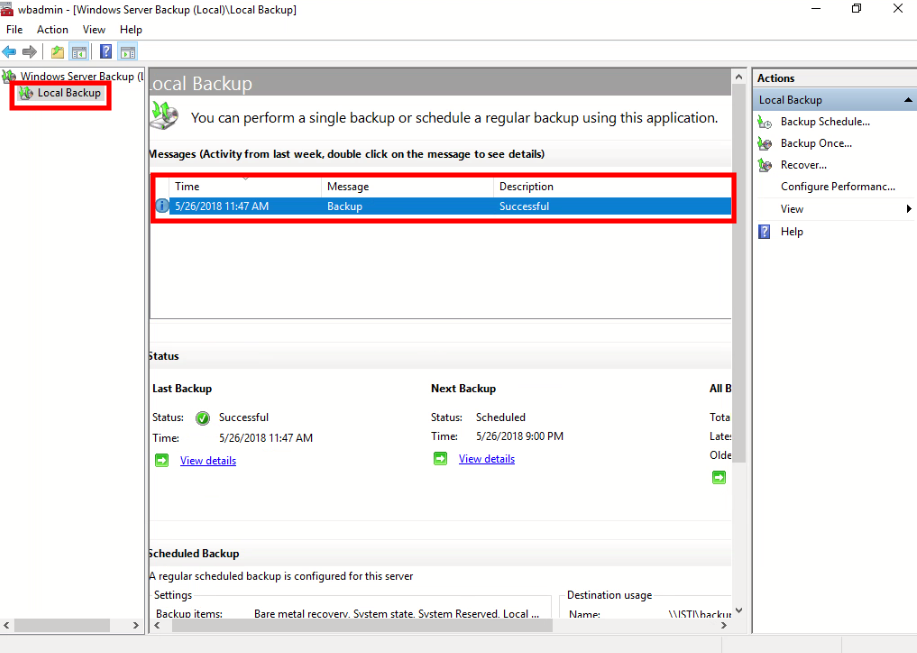This screenshot has width=917, height=653.
Task: Click the tree pane horizontal scrollbar thumb
Action: [62, 626]
